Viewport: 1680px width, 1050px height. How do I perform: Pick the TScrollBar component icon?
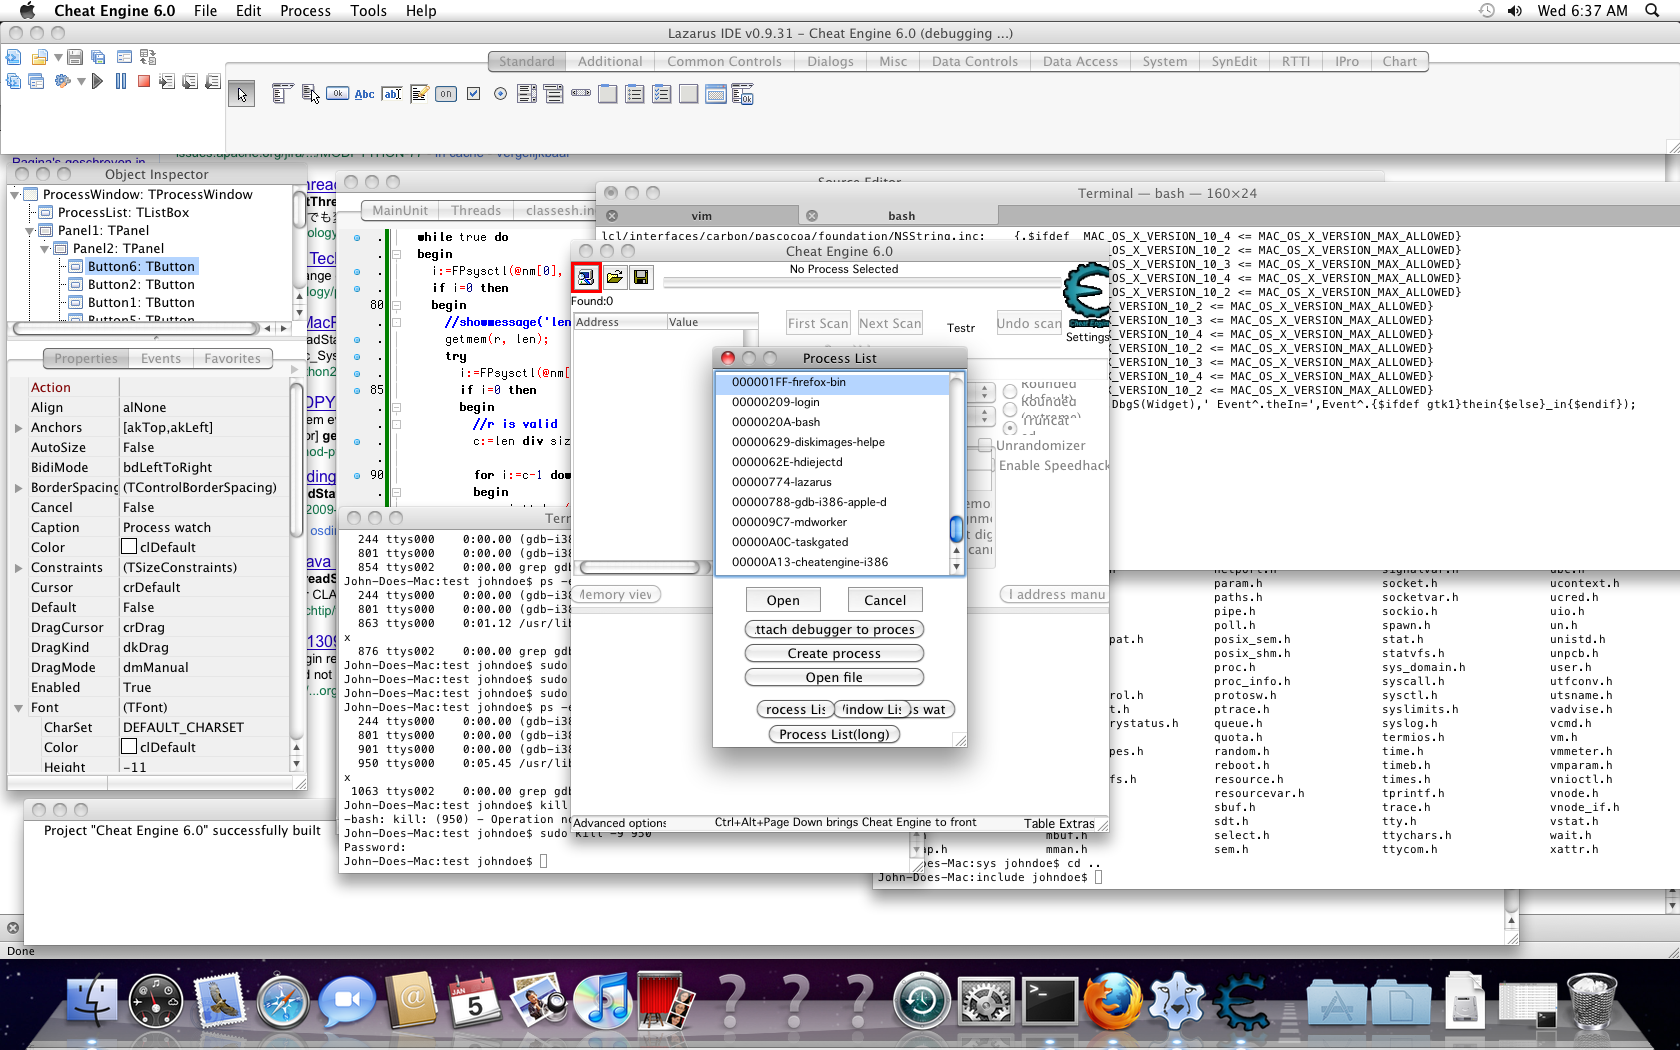pyautogui.click(x=581, y=93)
